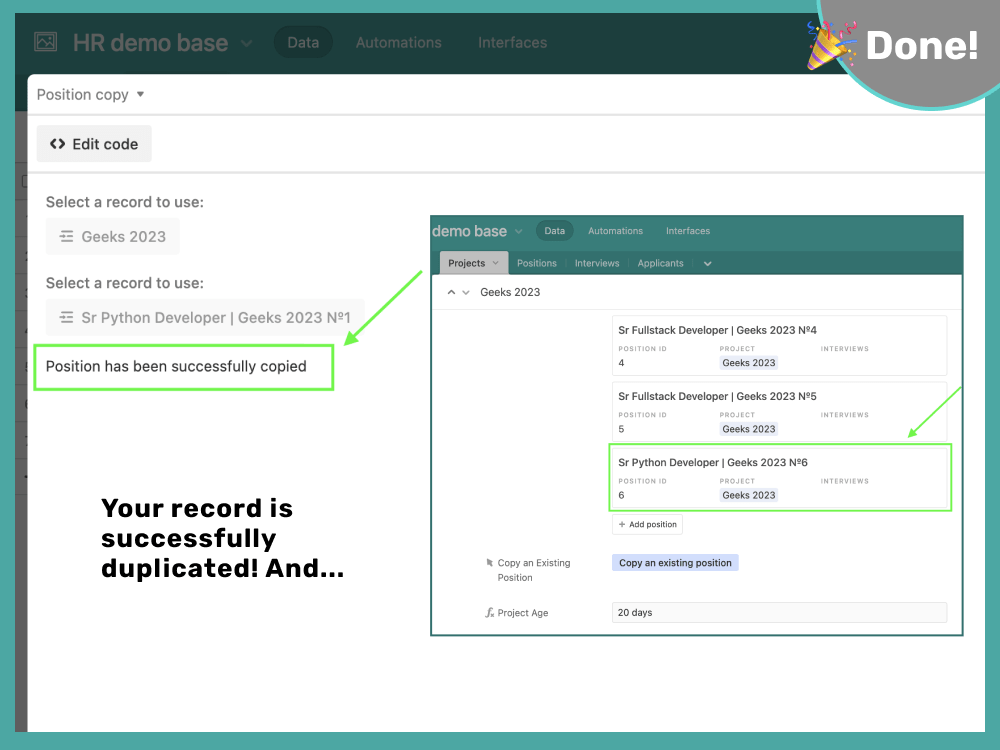The height and width of the screenshot is (750, 1000).
Task: Open Sr Fullstack Developer | Geeks 2023 №4 card
Action: tap(779, 346)
